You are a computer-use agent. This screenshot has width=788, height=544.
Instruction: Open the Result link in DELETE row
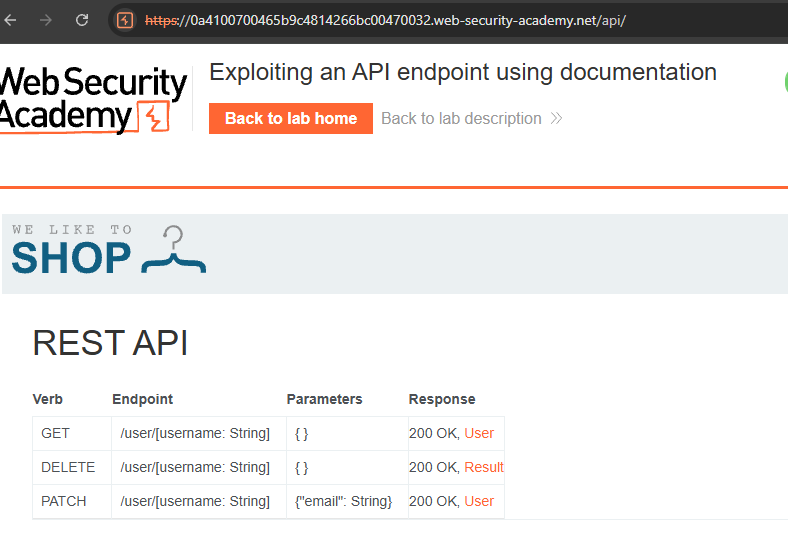(x=483, y=468)
